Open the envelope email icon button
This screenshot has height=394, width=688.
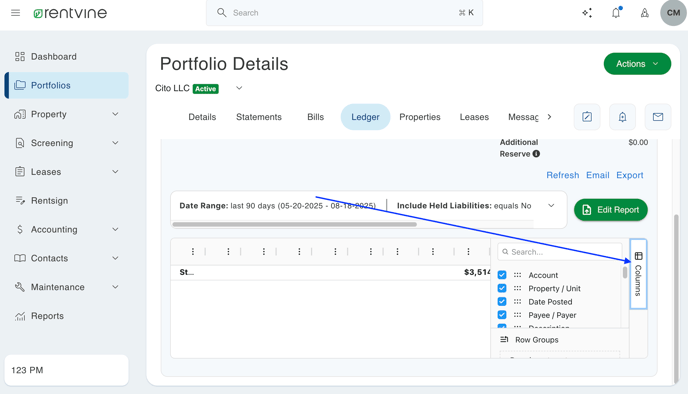(658, 117)
